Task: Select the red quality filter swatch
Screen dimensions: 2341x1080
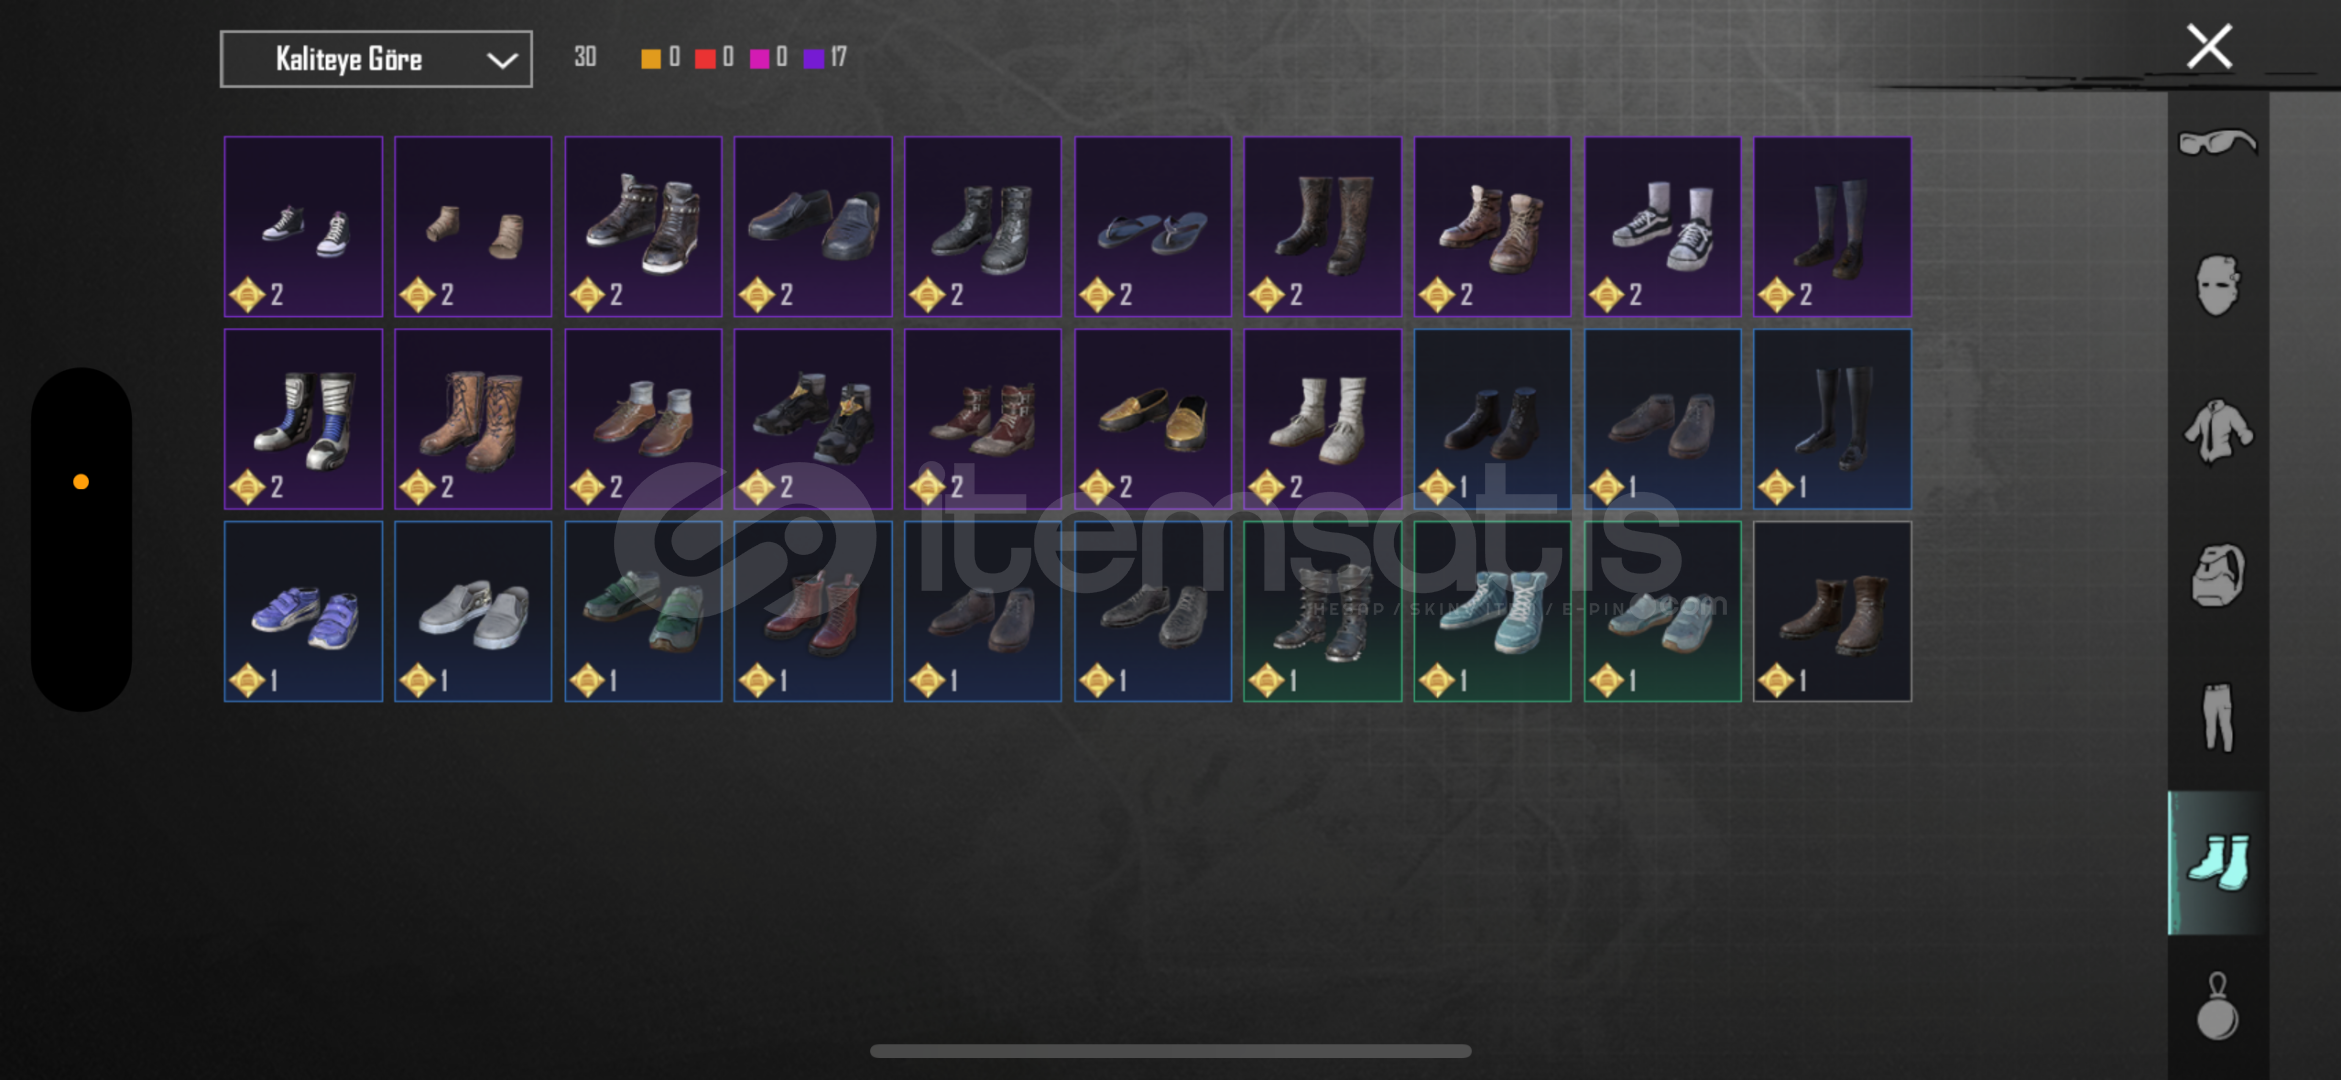Action: coord(705,58)
